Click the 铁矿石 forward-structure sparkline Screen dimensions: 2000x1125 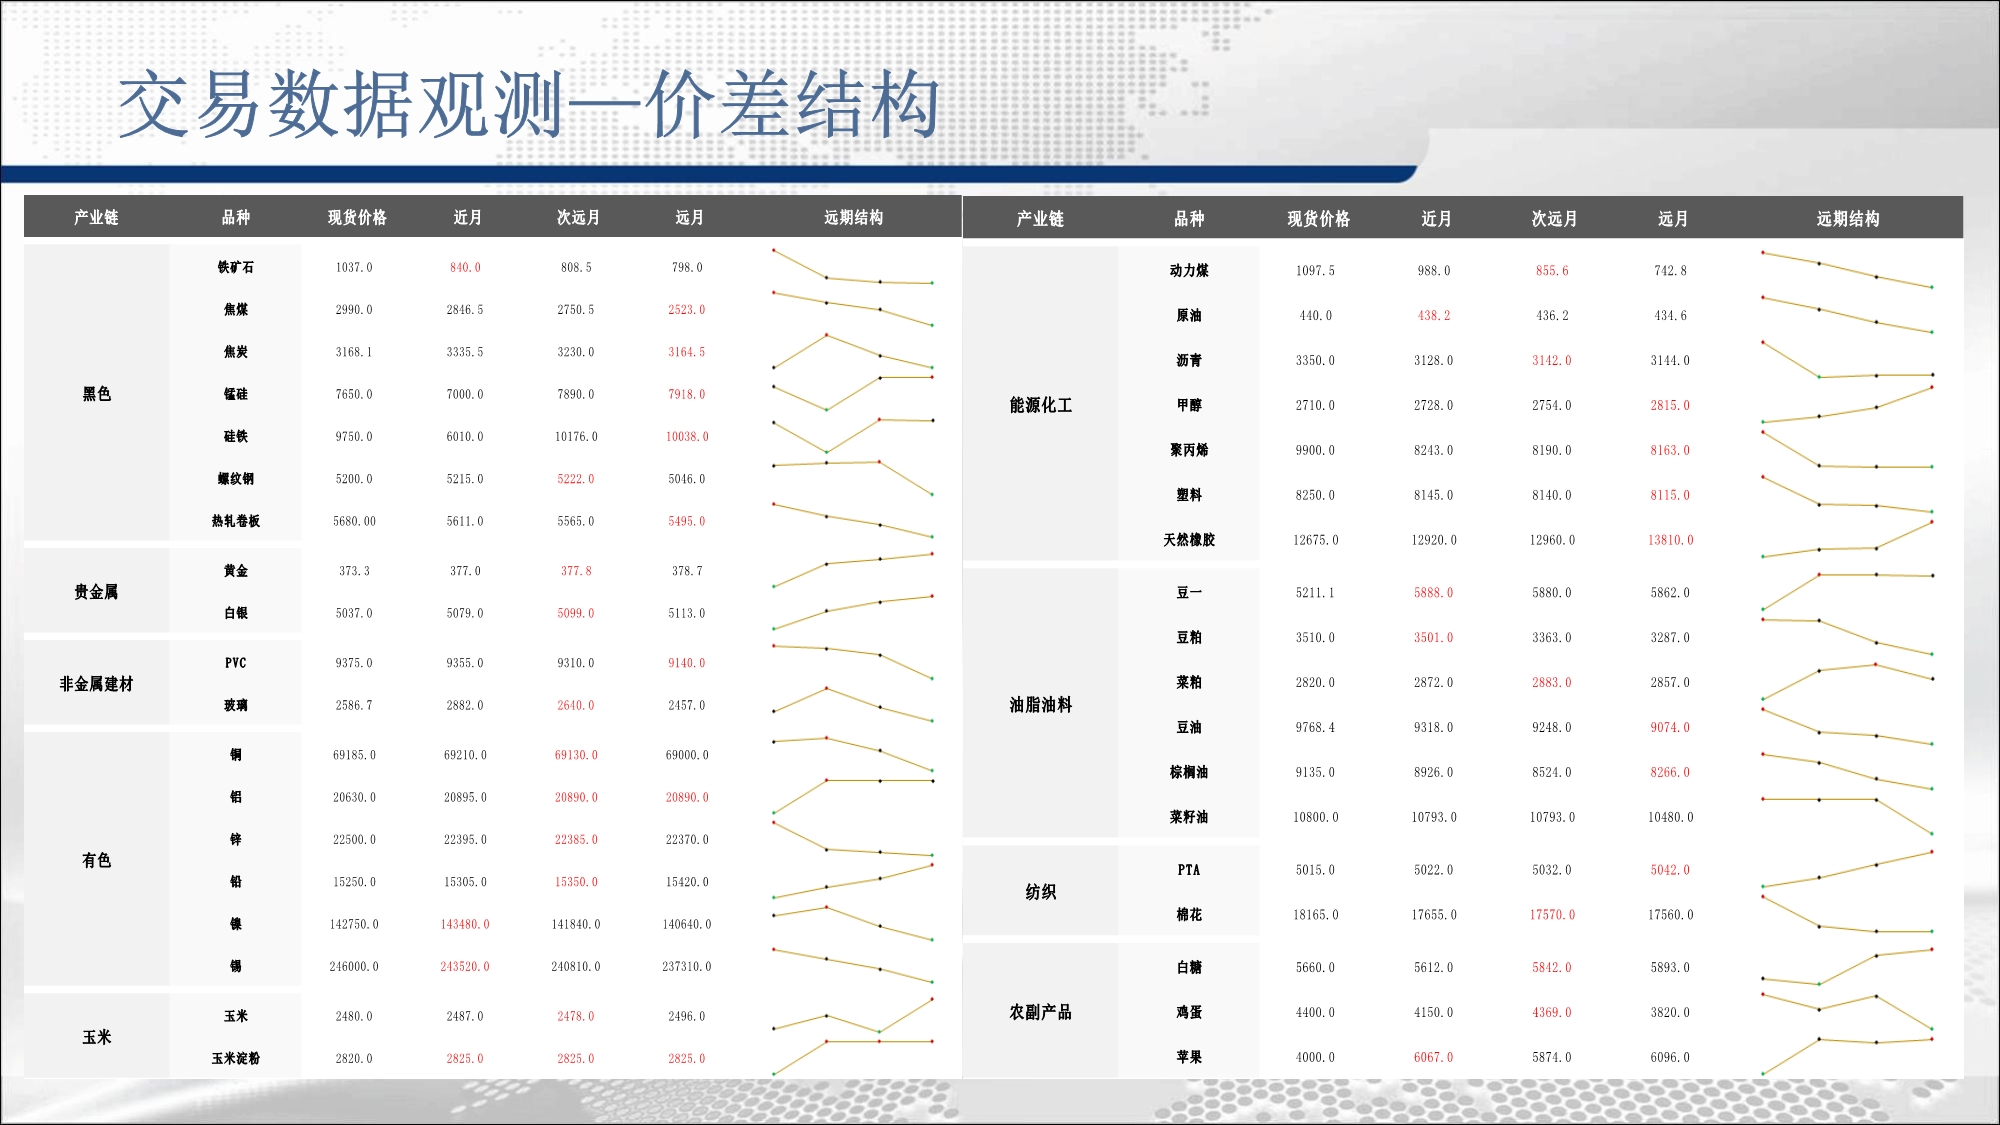[x=853, y=267]
